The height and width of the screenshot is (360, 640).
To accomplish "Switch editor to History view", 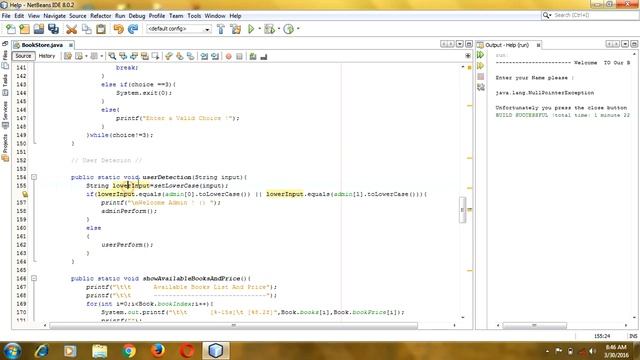I will coord(47,56).
